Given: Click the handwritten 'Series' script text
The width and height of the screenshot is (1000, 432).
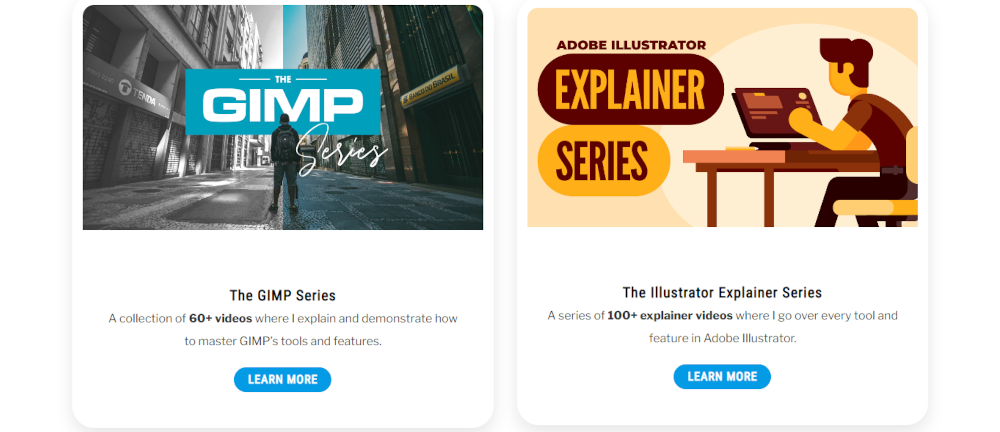Looking at the screenshot, I should point(341,151).
